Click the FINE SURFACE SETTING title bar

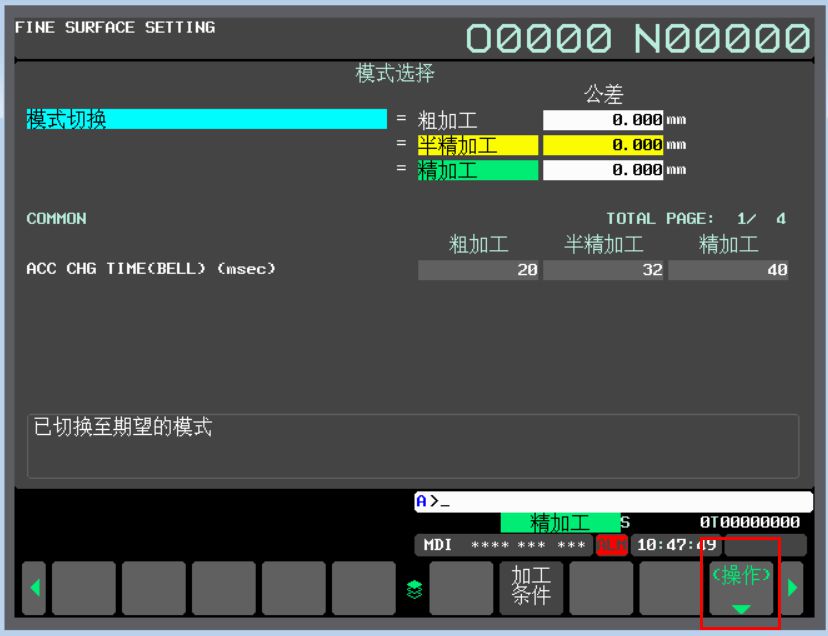click(x=114, y=26)
